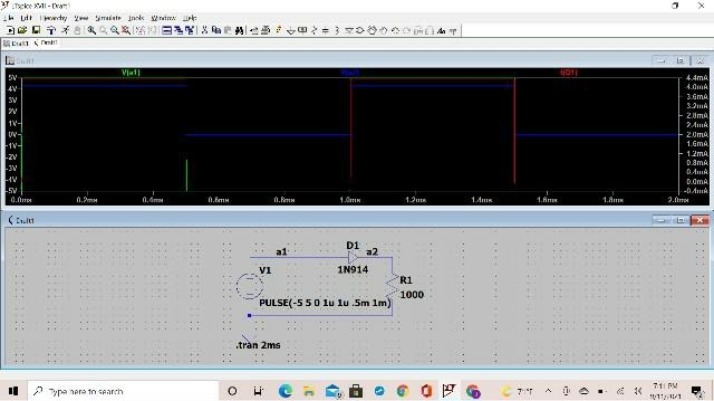Open the Mail app from the taskbar
This screenshot has height=401, width=714.
[x=333, y=391]
